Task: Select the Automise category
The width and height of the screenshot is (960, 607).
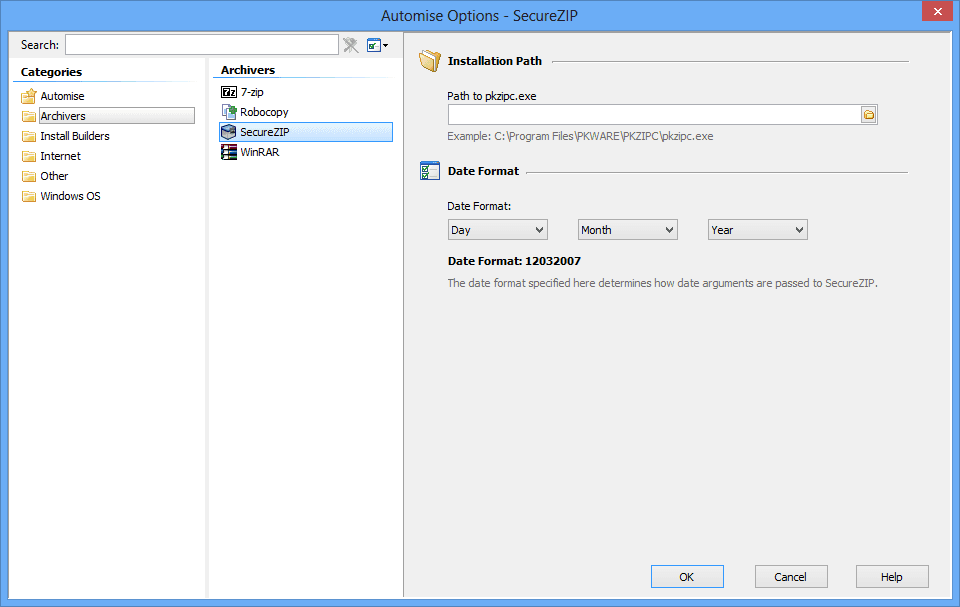Action: coord(62,96)
